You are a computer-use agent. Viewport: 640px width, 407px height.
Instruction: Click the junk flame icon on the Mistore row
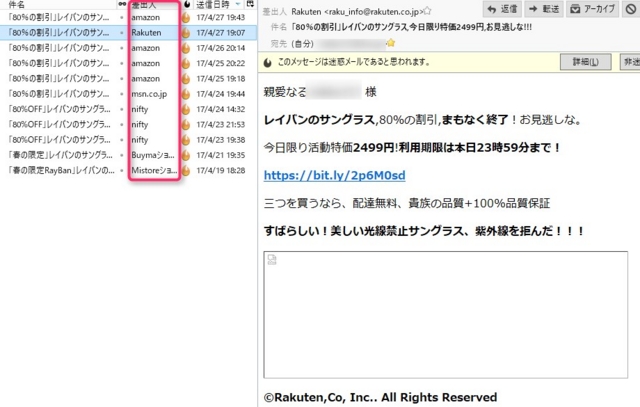click(186, 171)
